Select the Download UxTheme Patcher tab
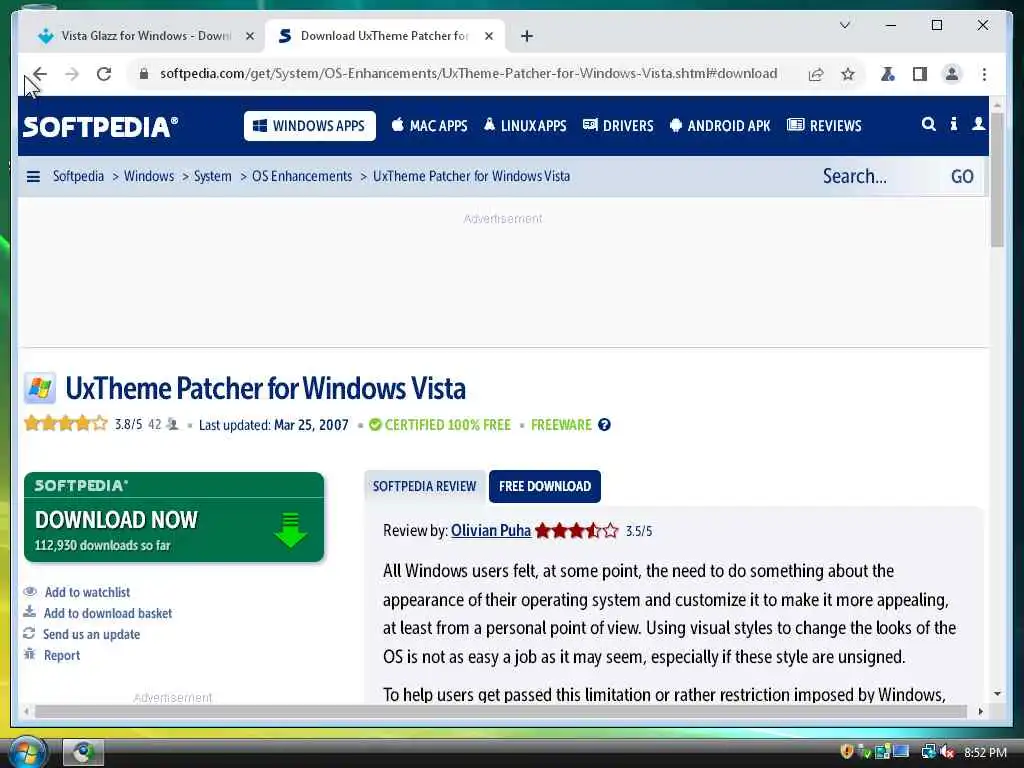Image resolution: width=1024 pixels, height=768 pixels. [x=384, y=36]
